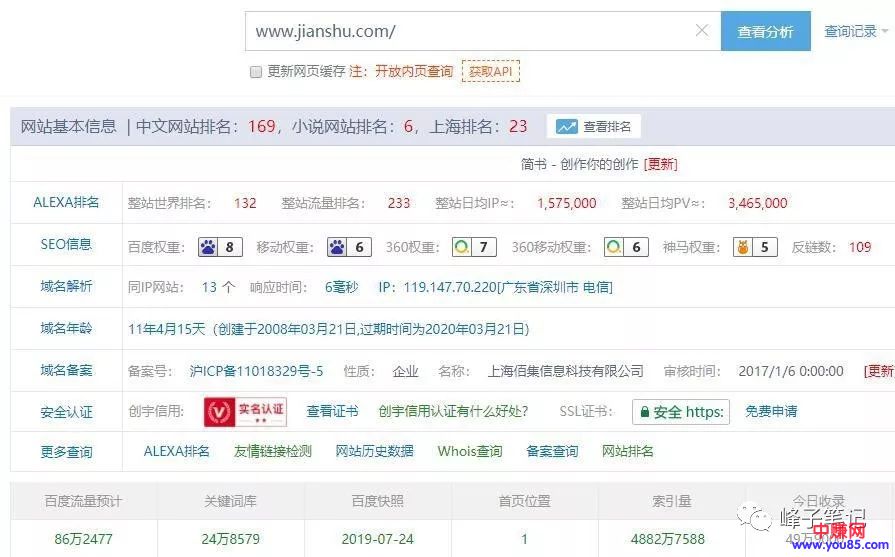The width and height of the screenshot is (895, 557).
Task: Open the Whois查询 link
Action: 470,451
